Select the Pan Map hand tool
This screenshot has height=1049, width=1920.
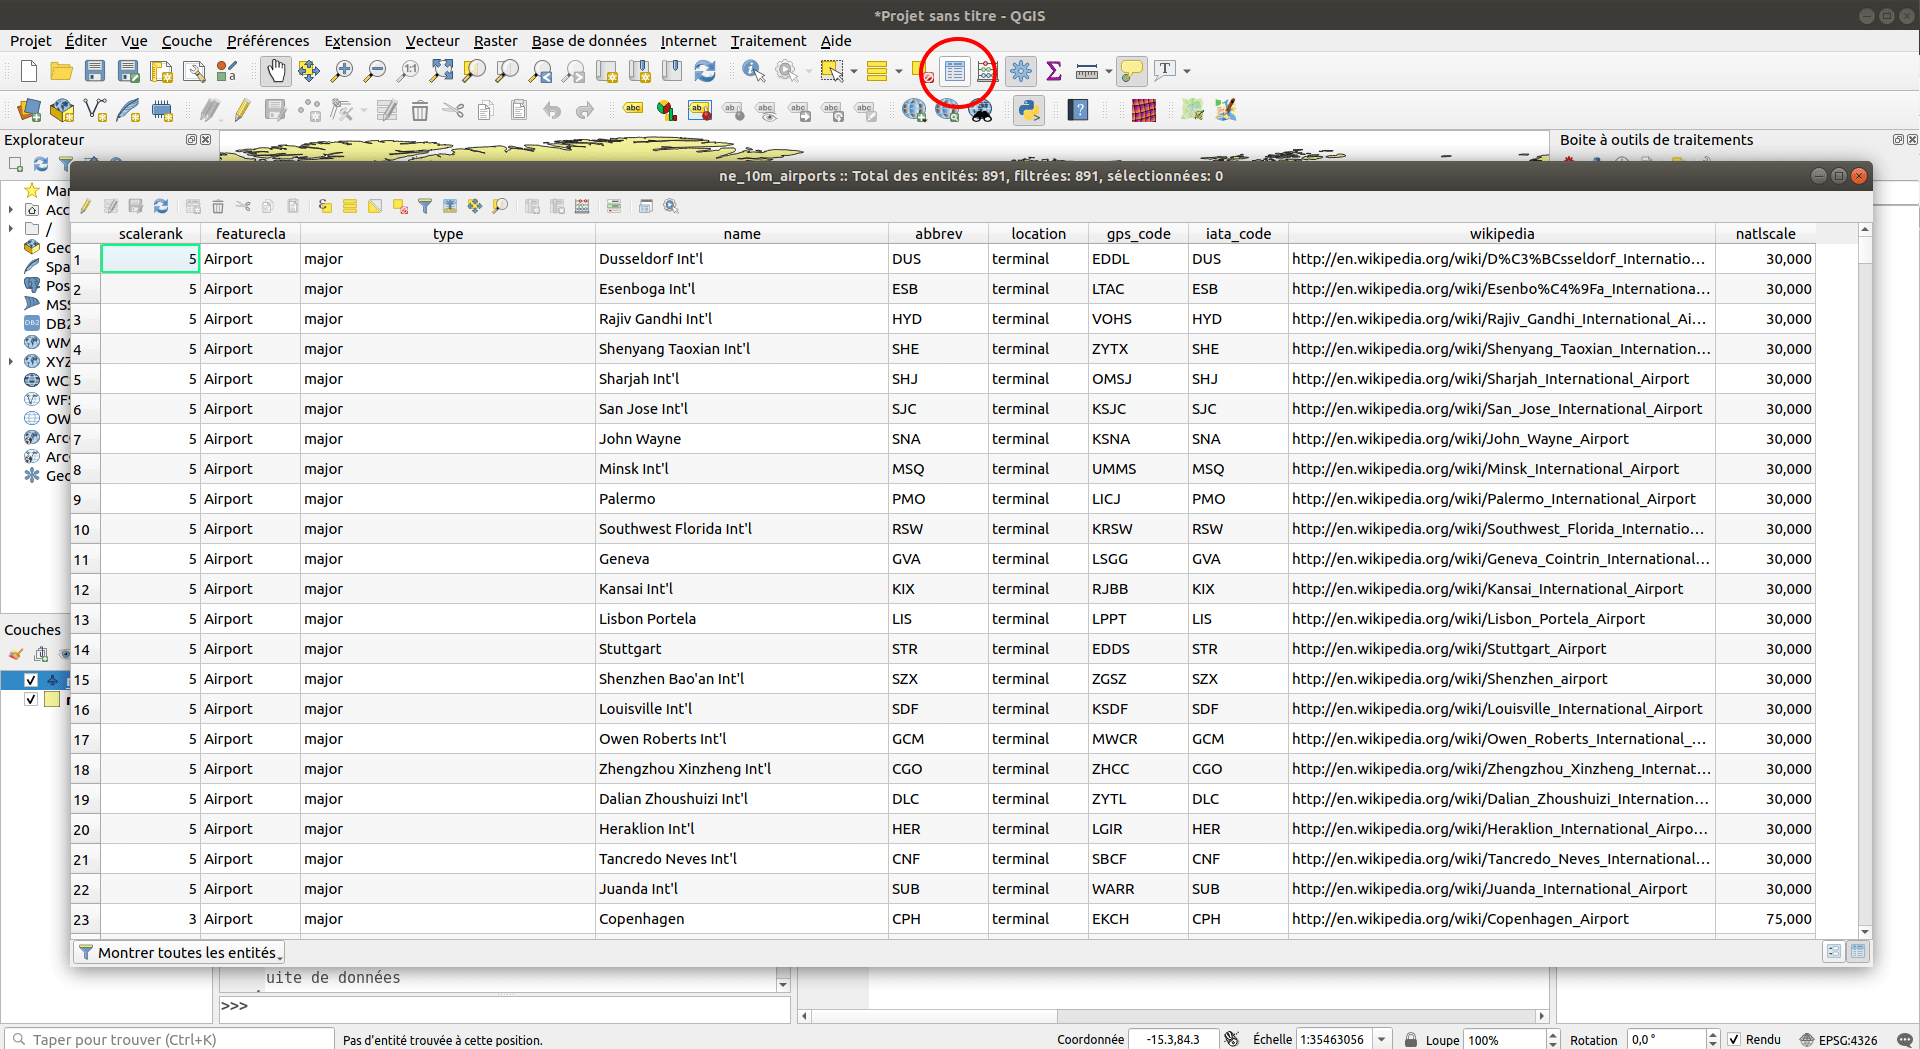tap(275, 71)
